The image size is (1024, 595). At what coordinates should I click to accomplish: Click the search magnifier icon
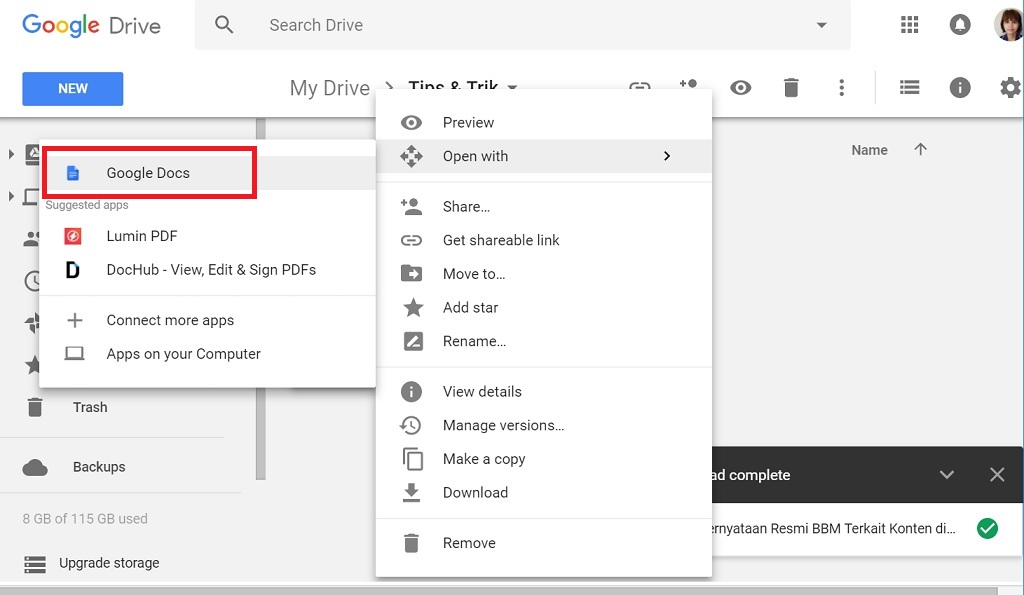[224, 25]
